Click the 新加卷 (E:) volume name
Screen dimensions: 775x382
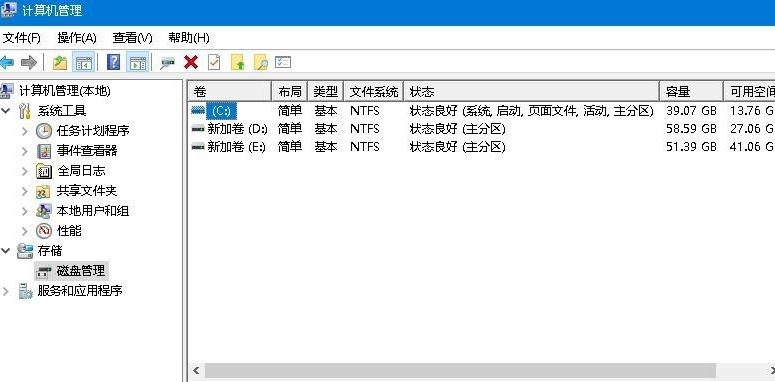click(x=237, y=147)
